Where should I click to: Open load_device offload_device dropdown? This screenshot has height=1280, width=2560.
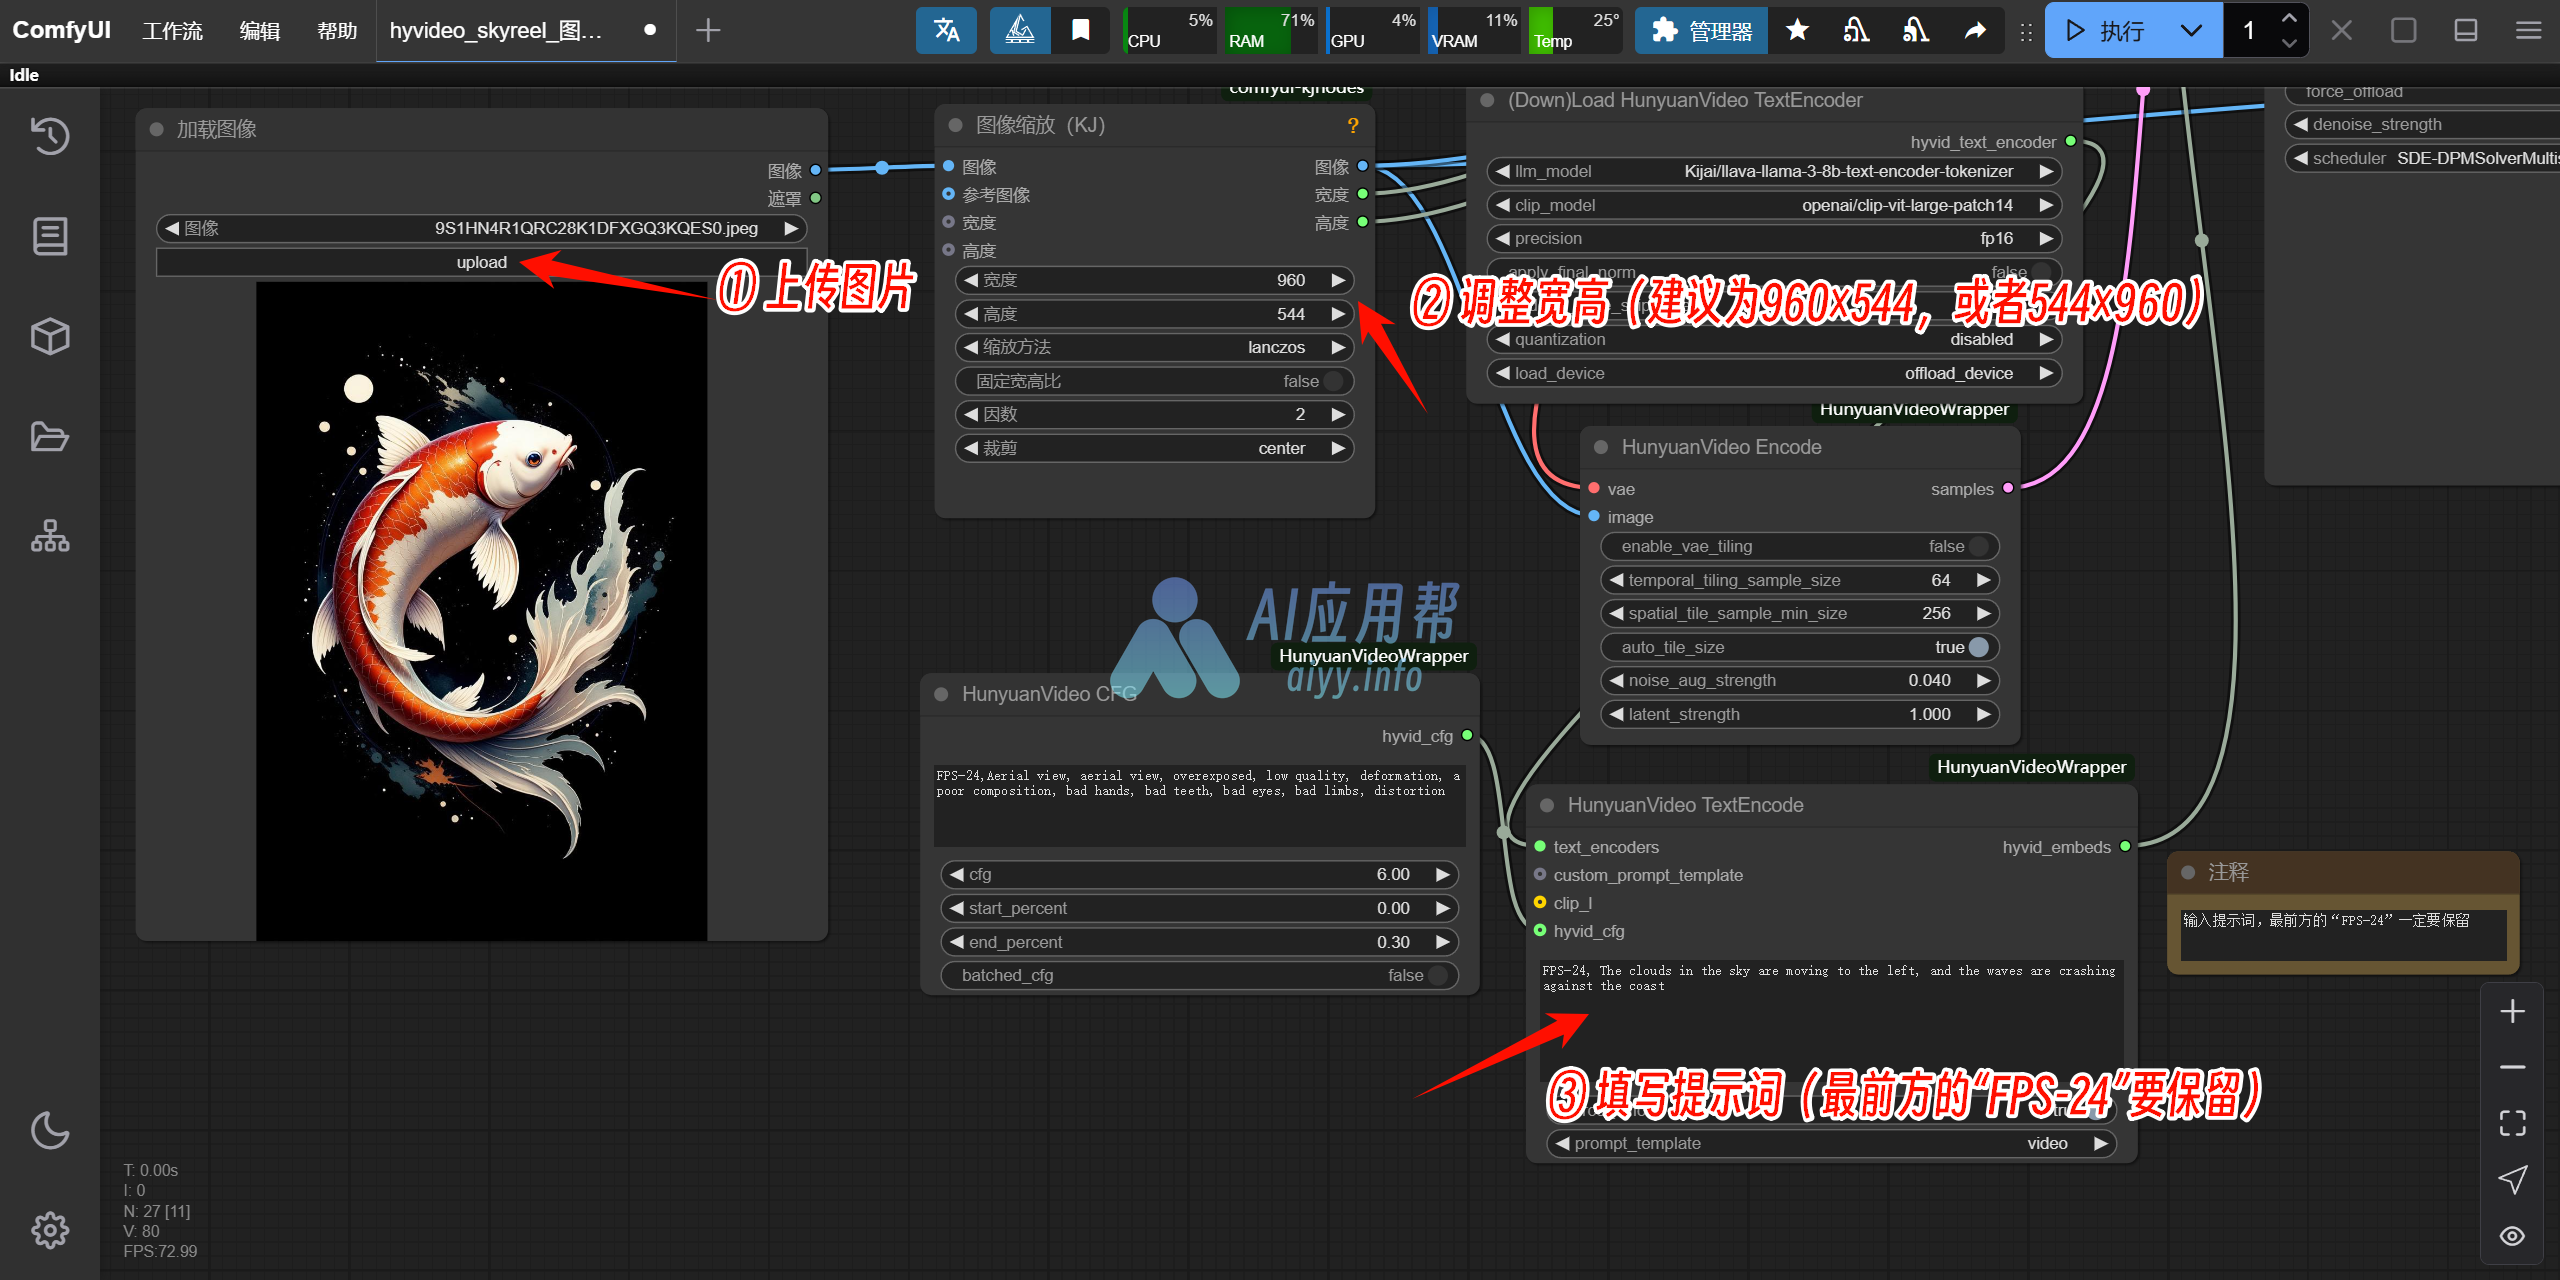(x=1775, y=373)
